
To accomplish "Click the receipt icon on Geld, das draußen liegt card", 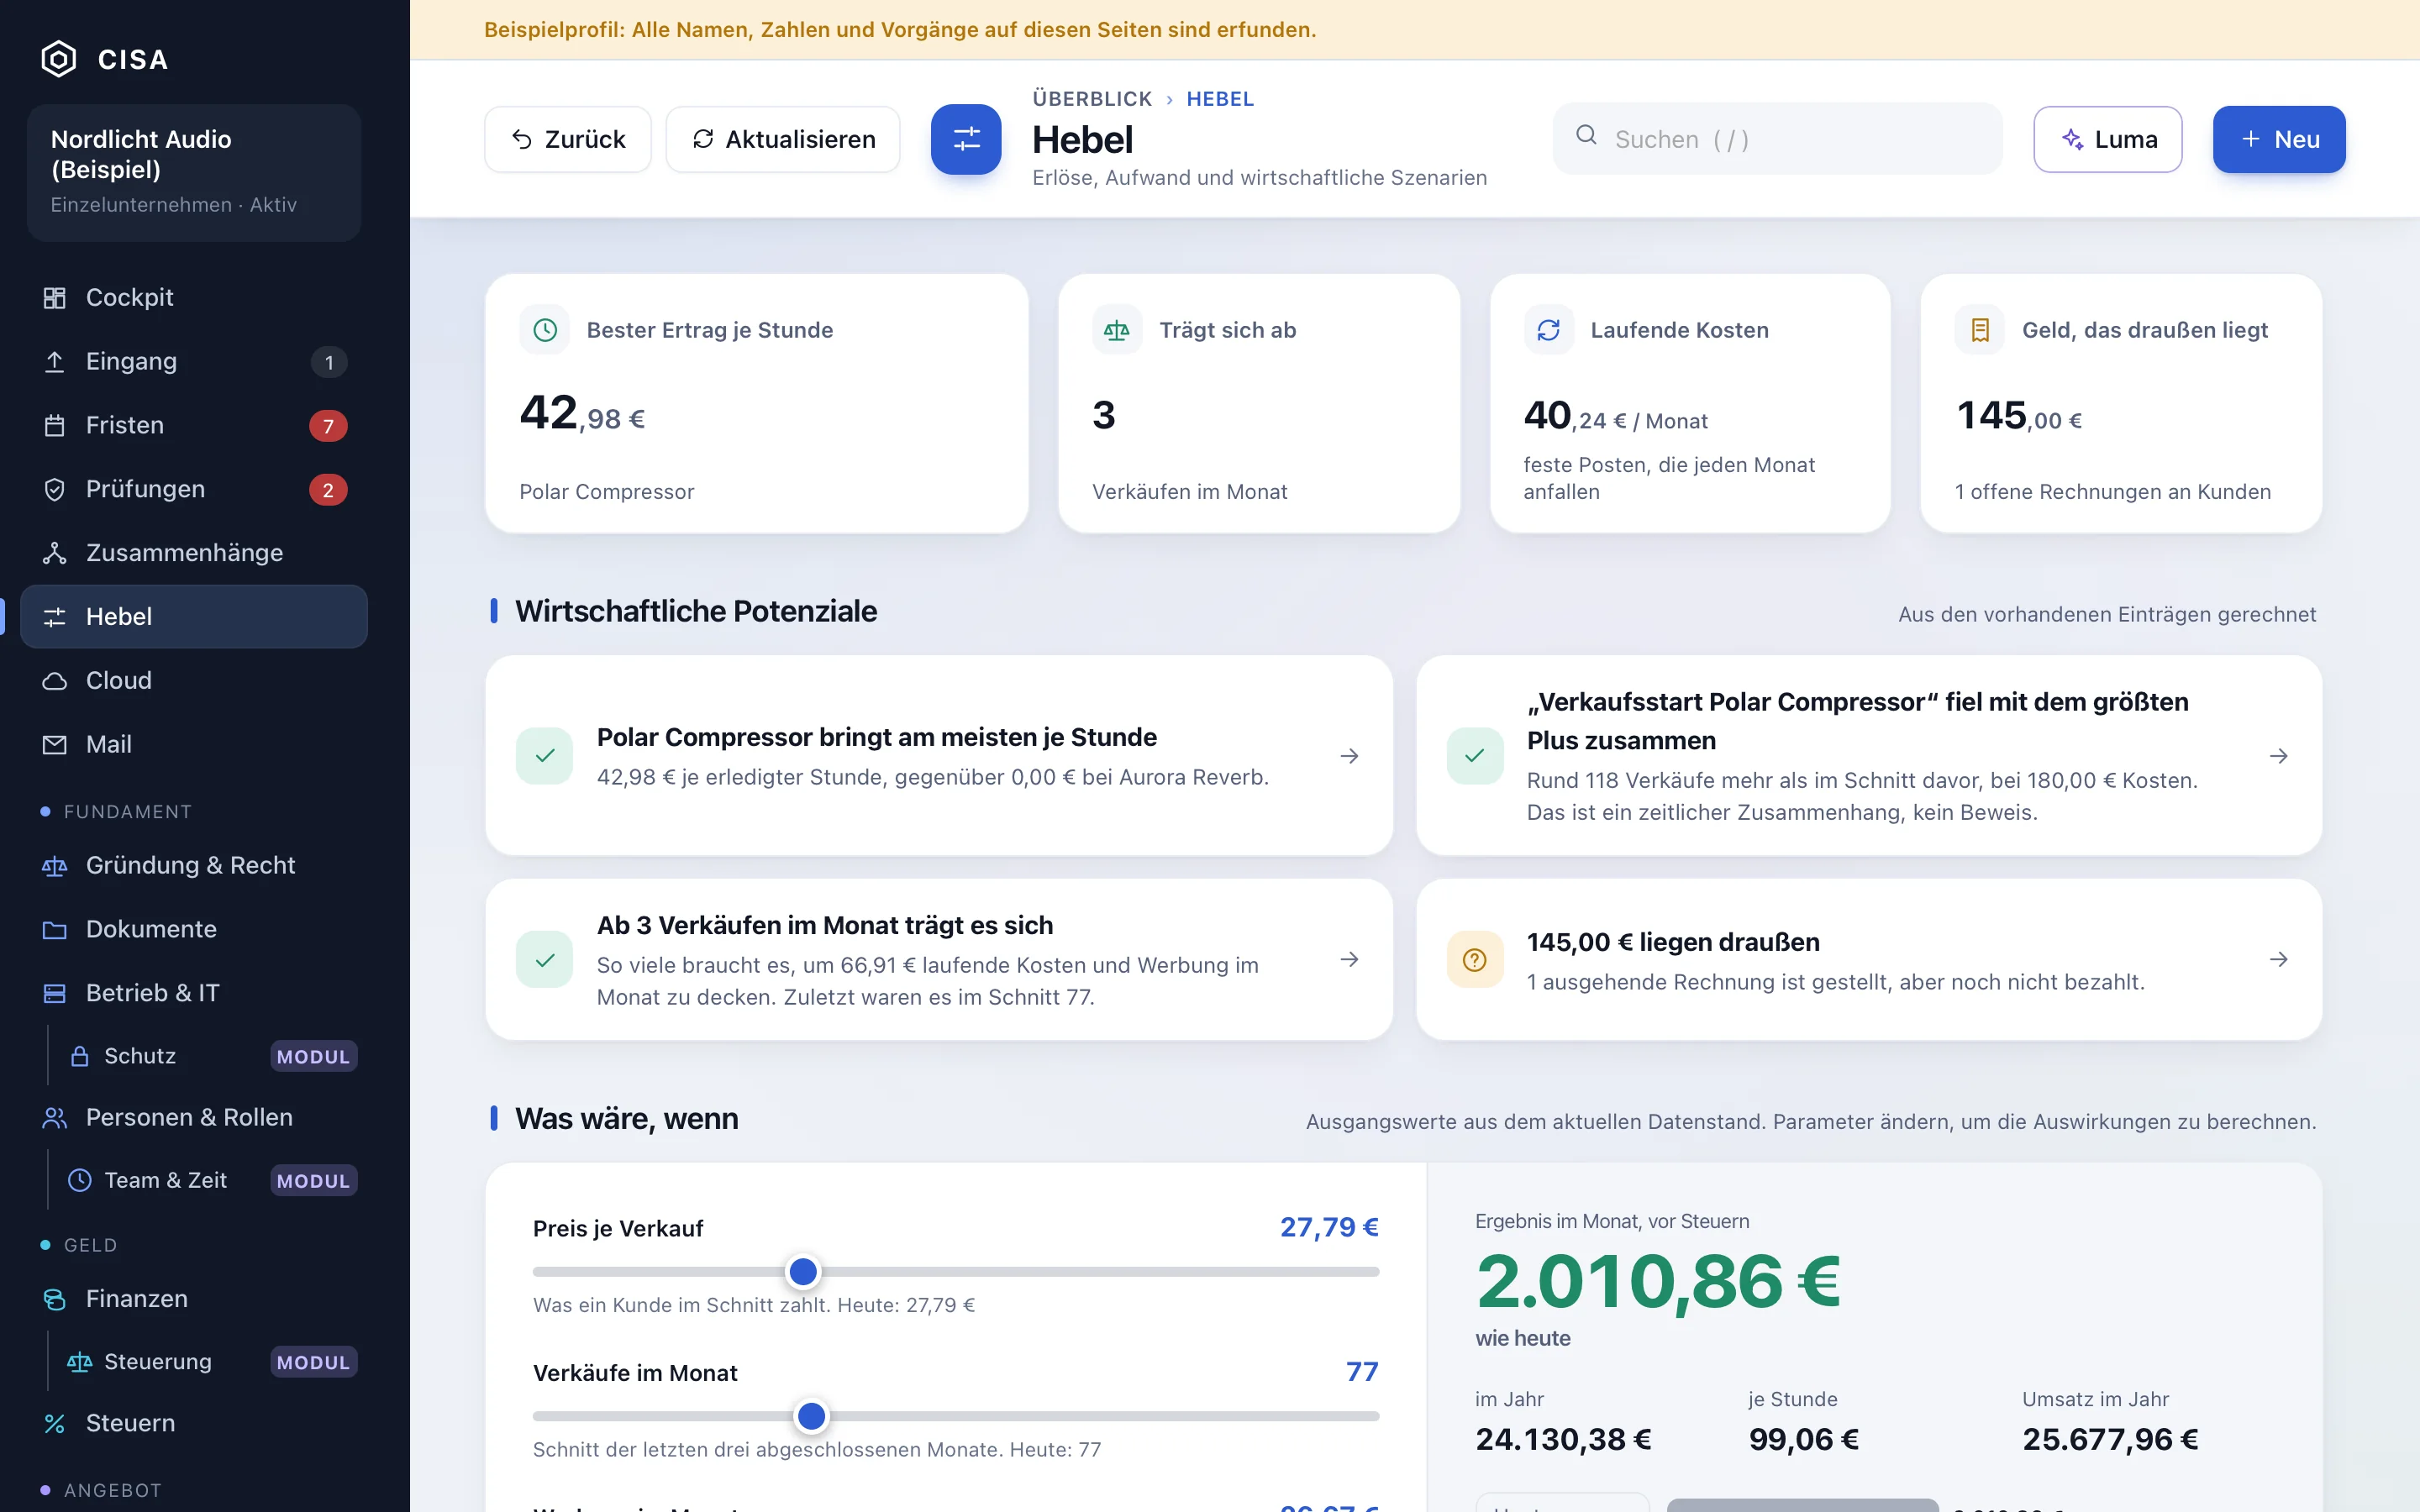I will tap(1980, 330).
